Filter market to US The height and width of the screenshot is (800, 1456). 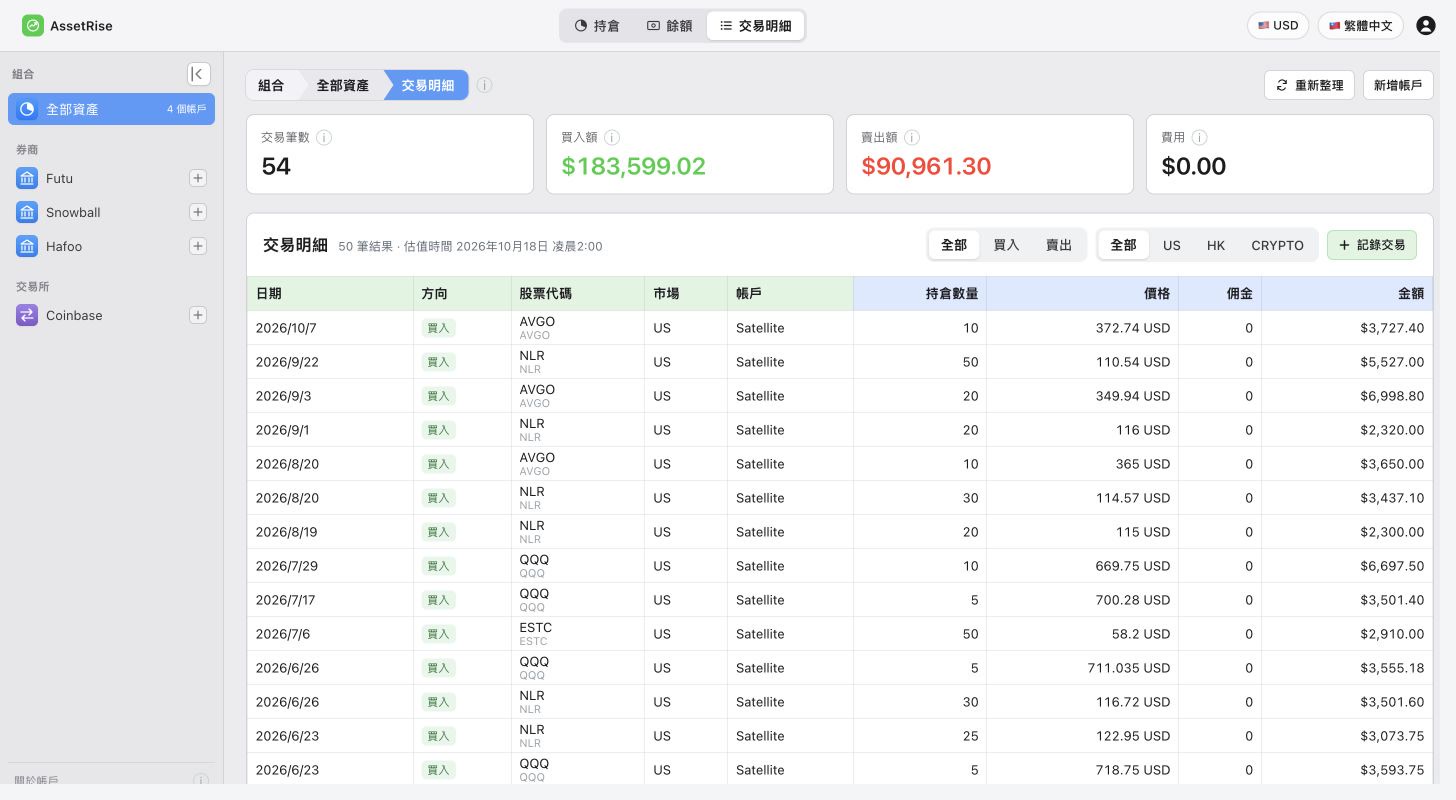point(1171,245)
